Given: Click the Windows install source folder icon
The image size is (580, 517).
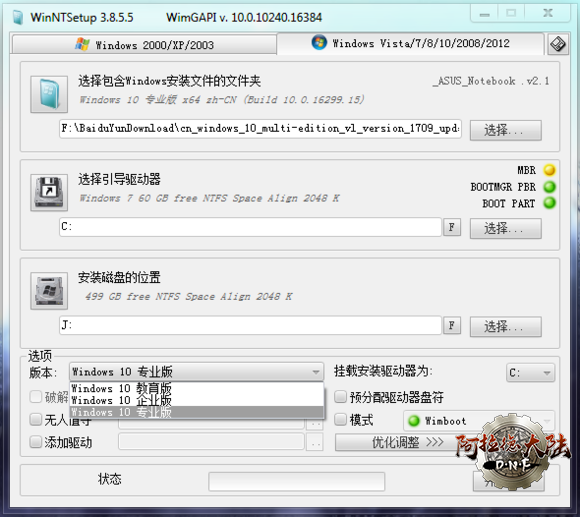Looking at the screenshot, I should point(49,94).
